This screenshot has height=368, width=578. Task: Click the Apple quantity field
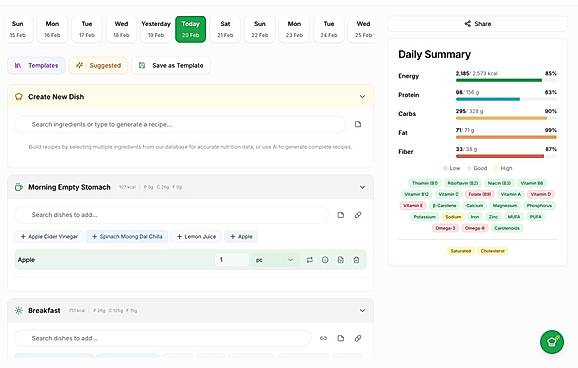click(231, 260)
